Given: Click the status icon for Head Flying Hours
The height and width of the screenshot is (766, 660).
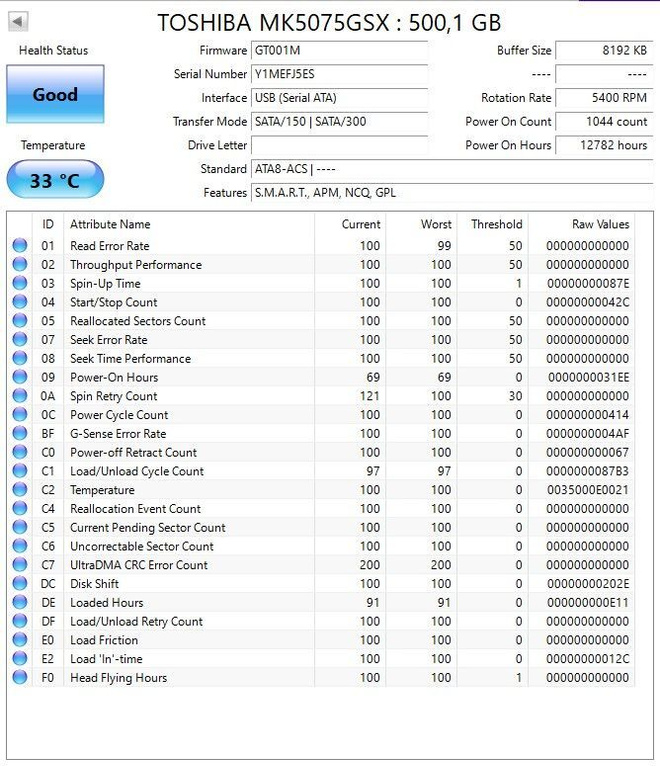Looking at the screenshot, I should [x=20, y=677].
